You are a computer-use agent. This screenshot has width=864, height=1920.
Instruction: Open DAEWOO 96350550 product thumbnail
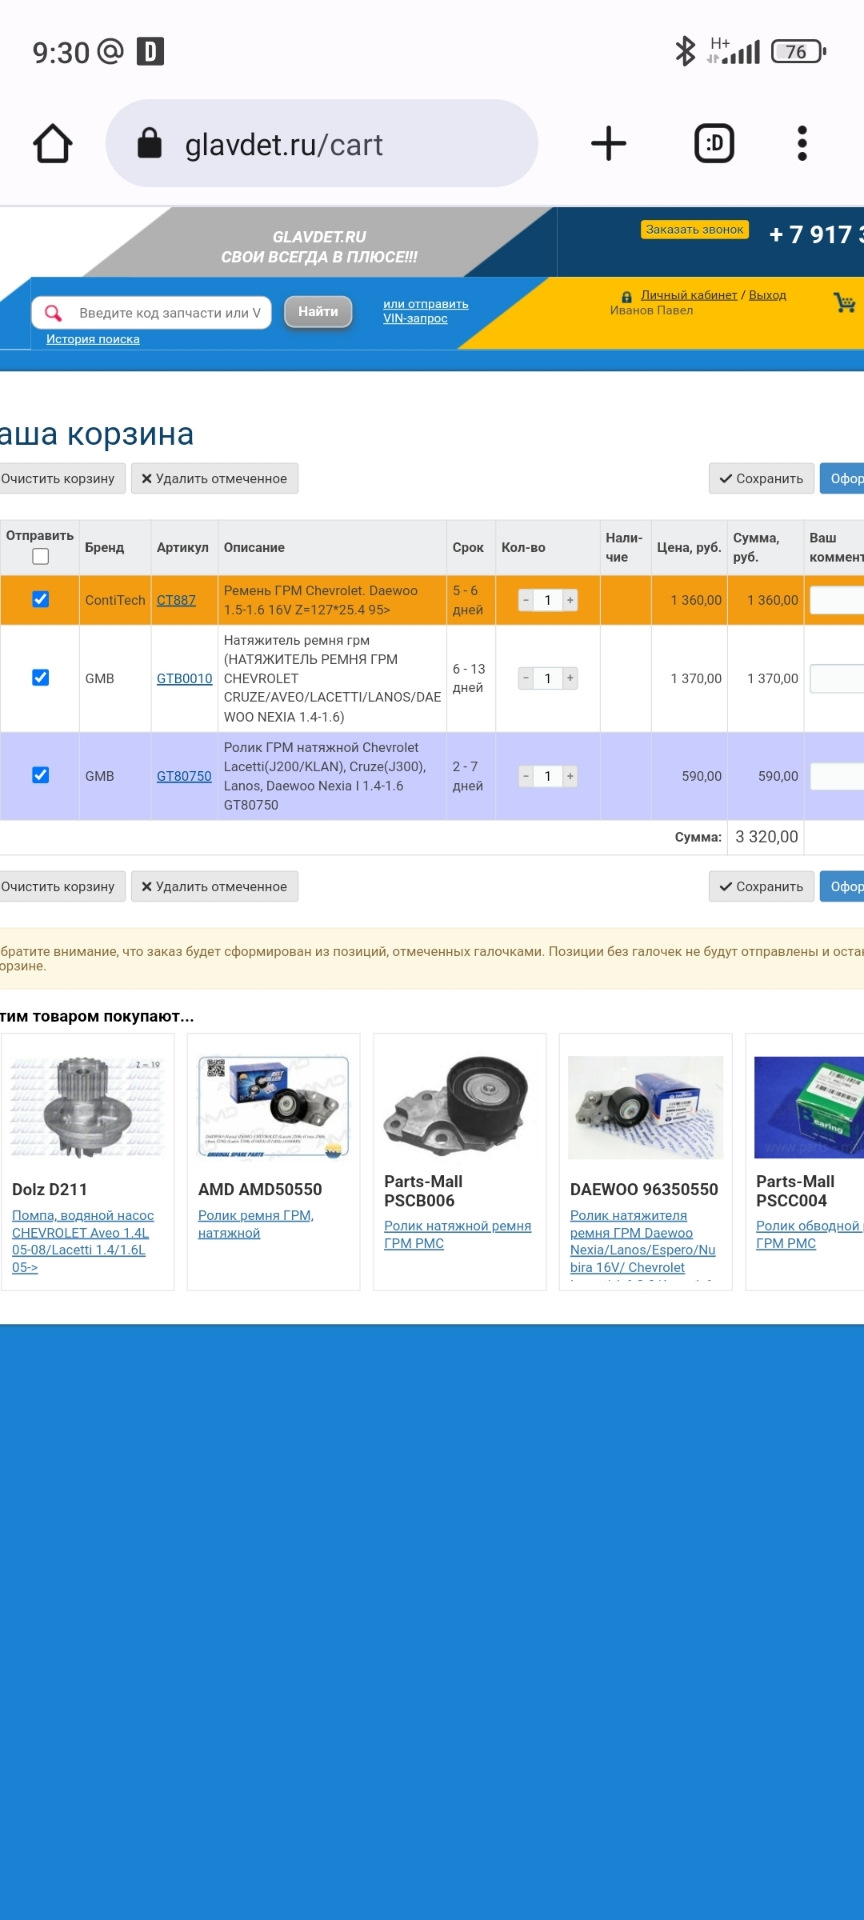tap(645, 1107)
